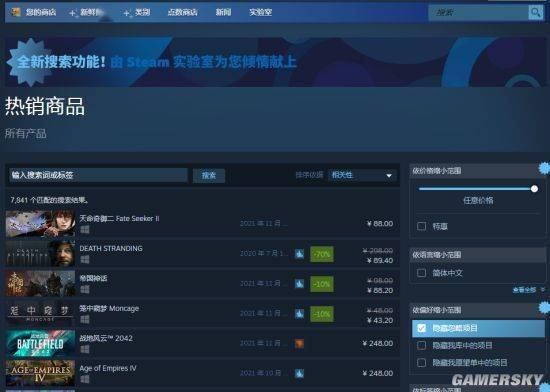Click the ¥ 88.00 price of Fate Seeker II
The image size is (550, 392).
tap(380, 224)
